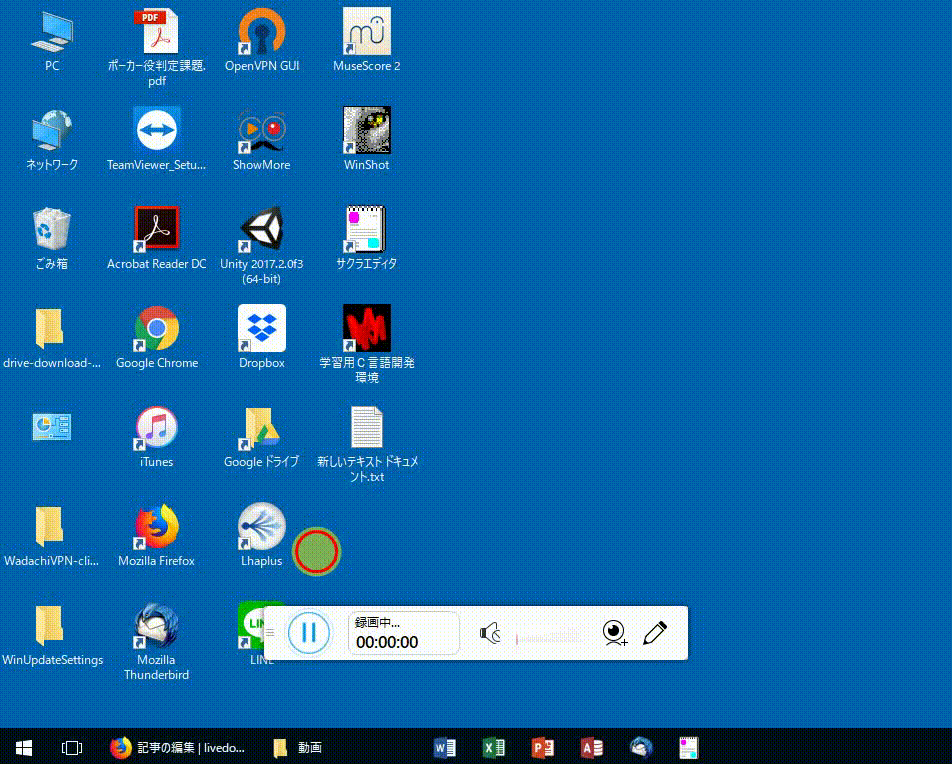Click the recorder toolbar drag handle
Image resolution: width=952 pixels, height=764 pixels.
click(x=270, y=633)
